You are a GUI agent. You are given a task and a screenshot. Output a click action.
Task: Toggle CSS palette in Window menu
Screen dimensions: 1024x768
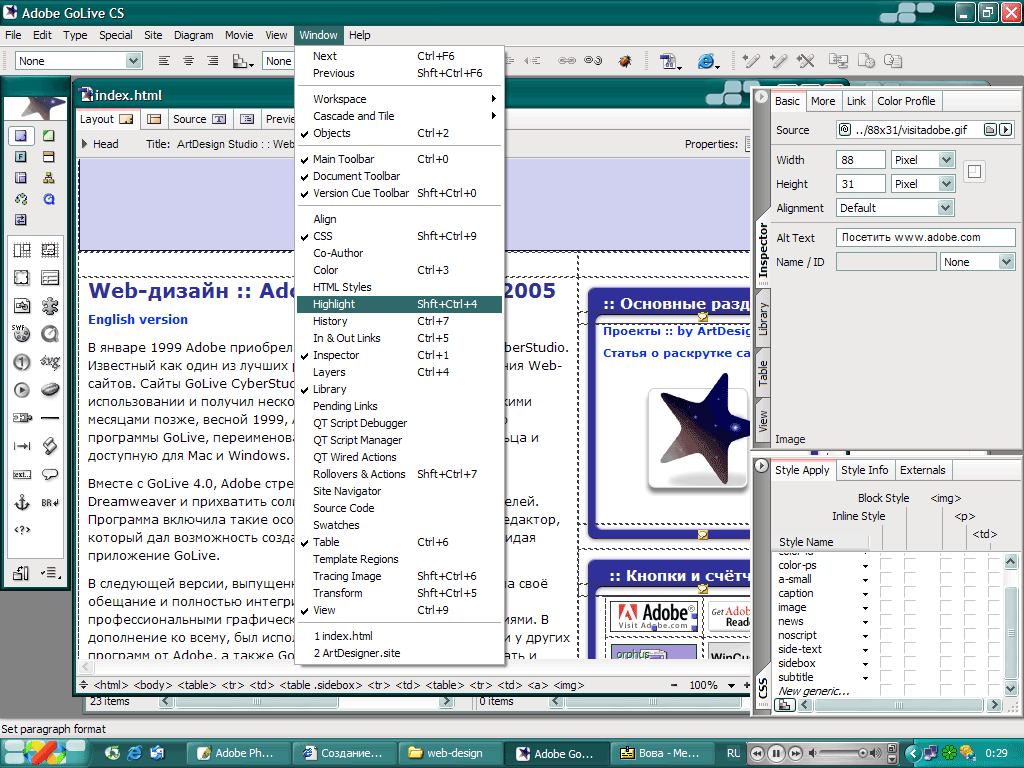(399, 236)
